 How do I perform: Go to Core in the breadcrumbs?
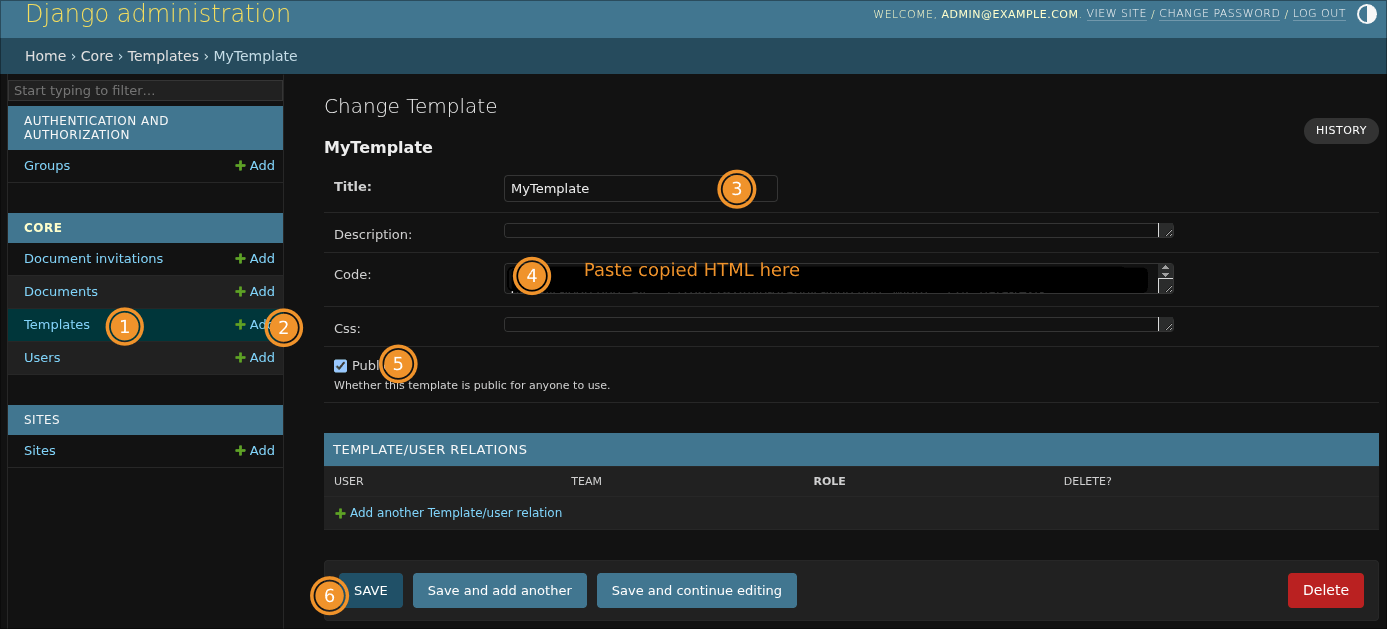coord(97,56)
